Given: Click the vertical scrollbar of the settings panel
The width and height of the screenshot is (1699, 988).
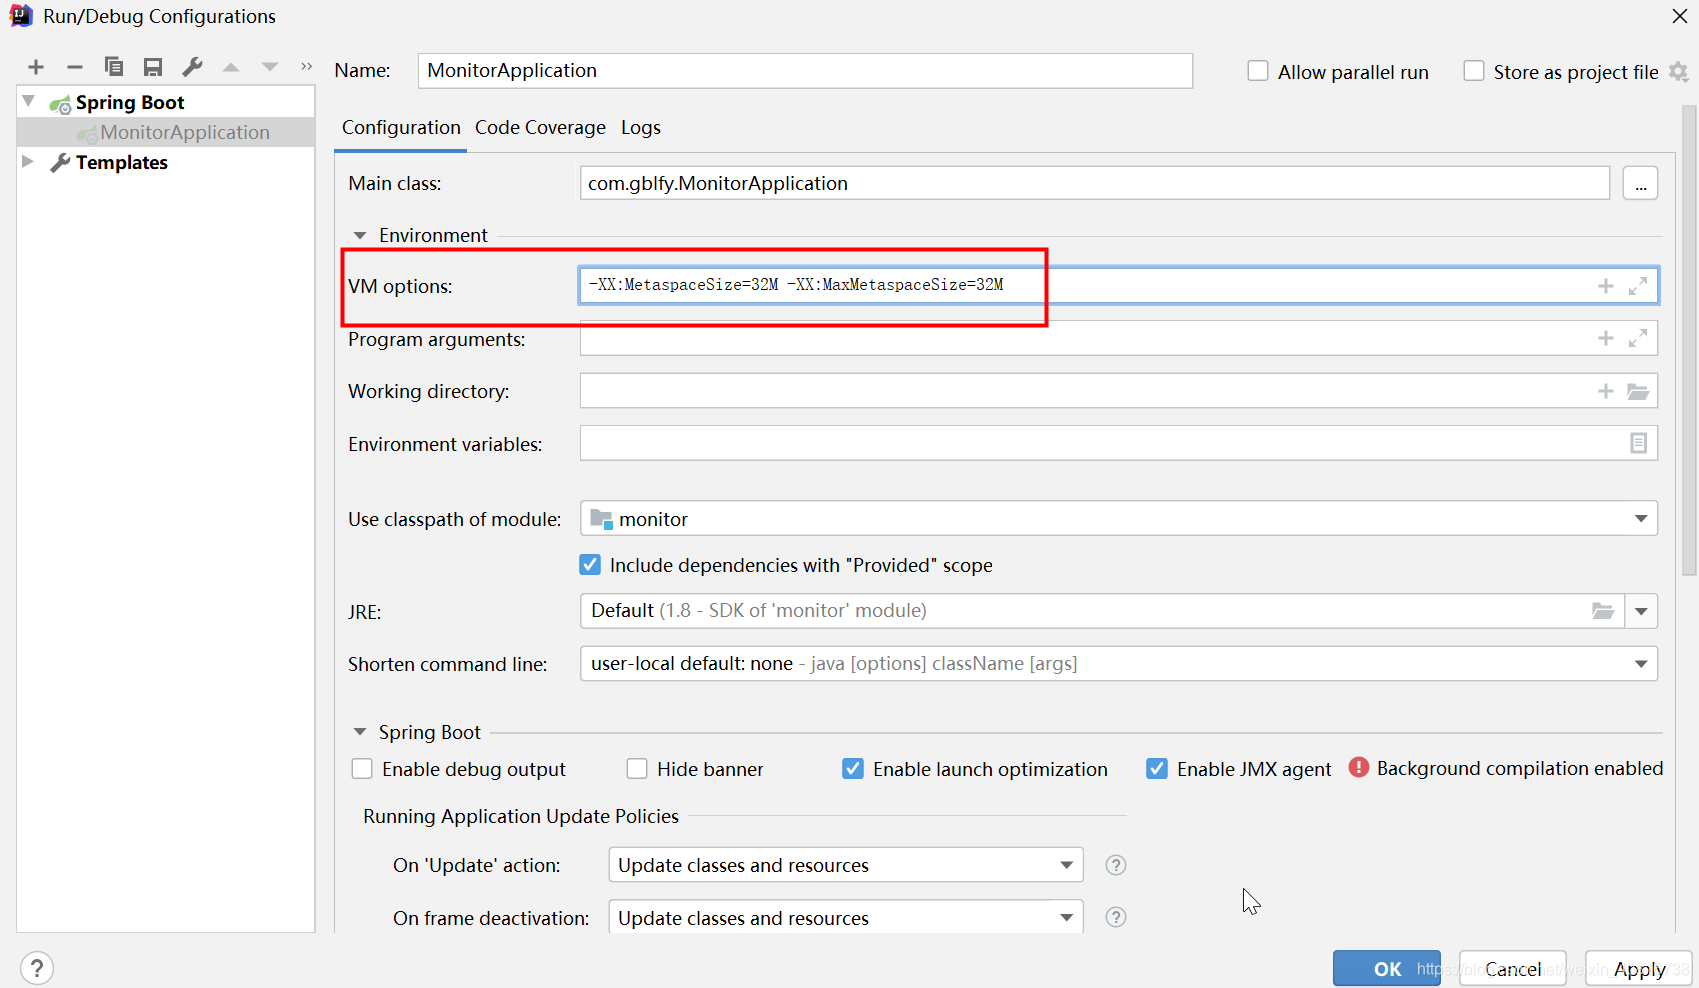Looking at the screenshot, I should pyautogui.click(x=1689, y=340).
